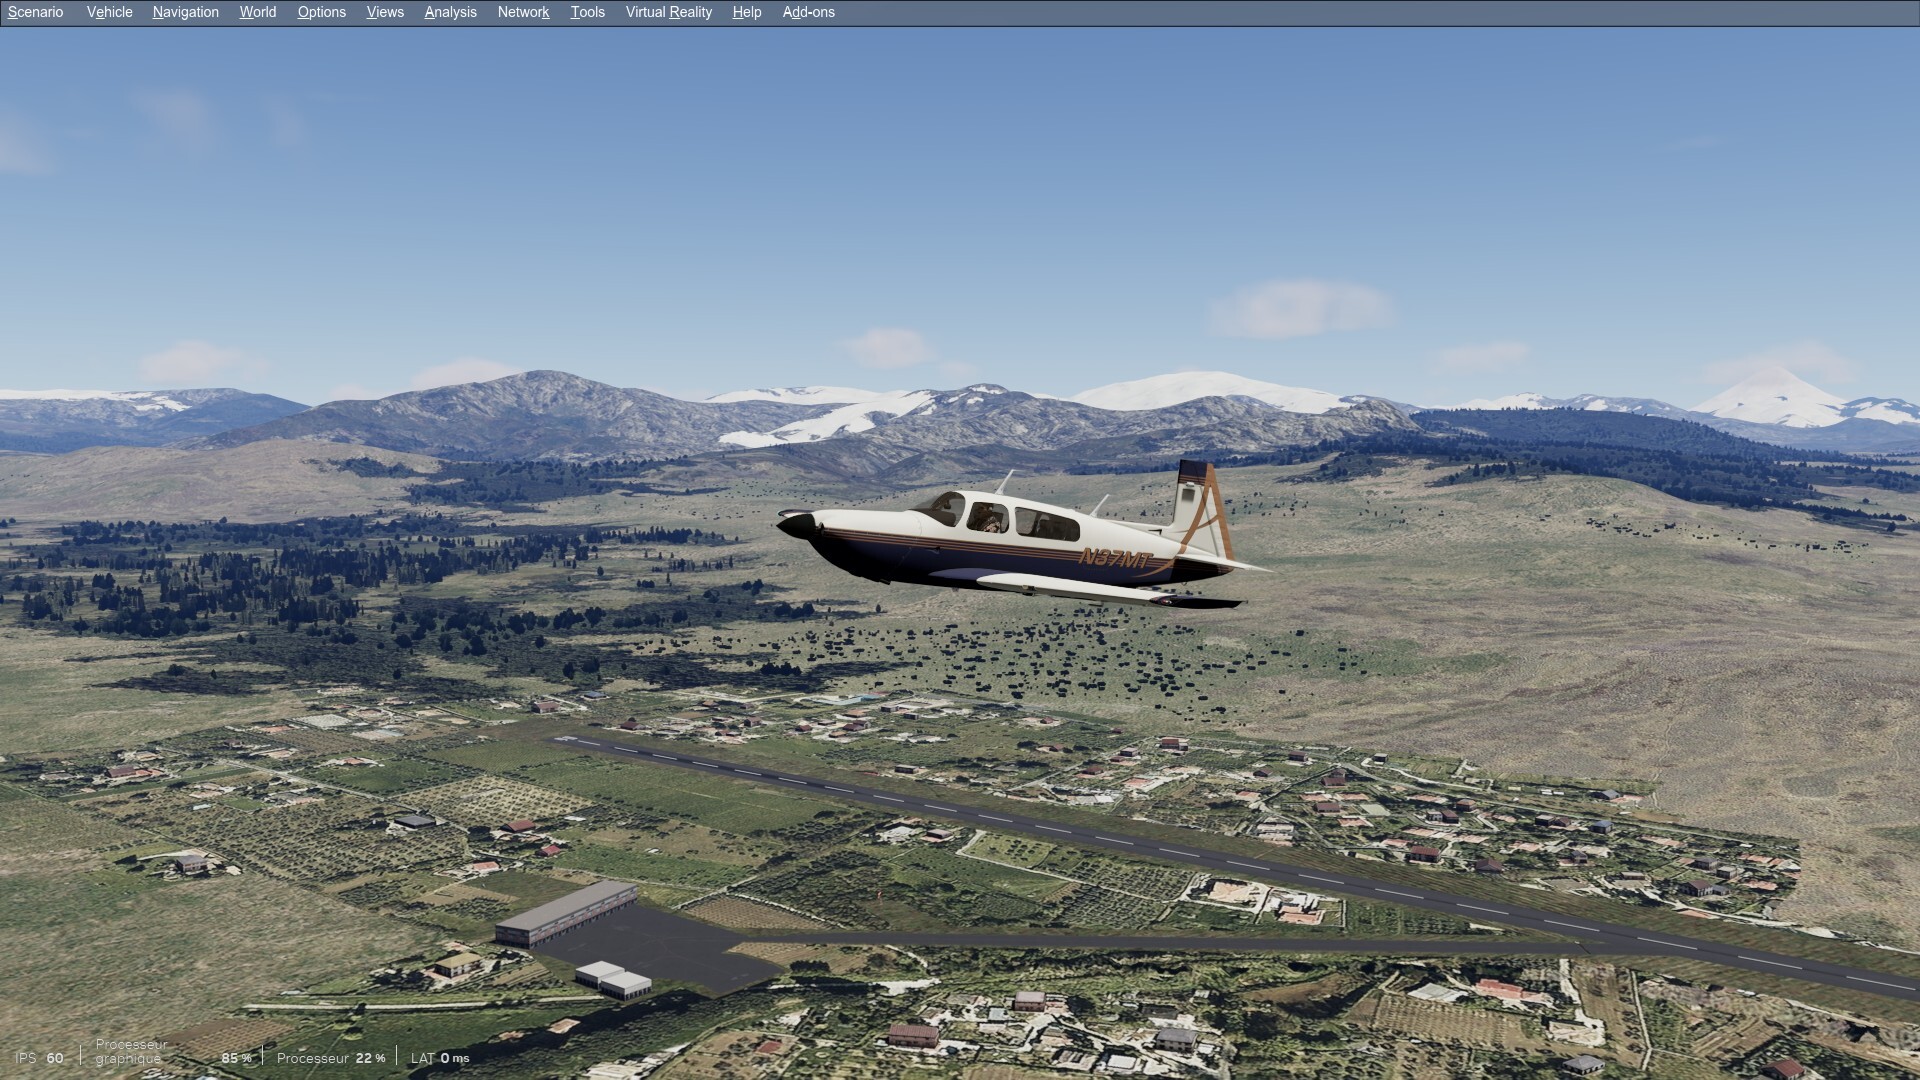The height and width of the screenshot is (1080, 1920).
Task: Open the Analysis menu
Action: click(450, 12)
